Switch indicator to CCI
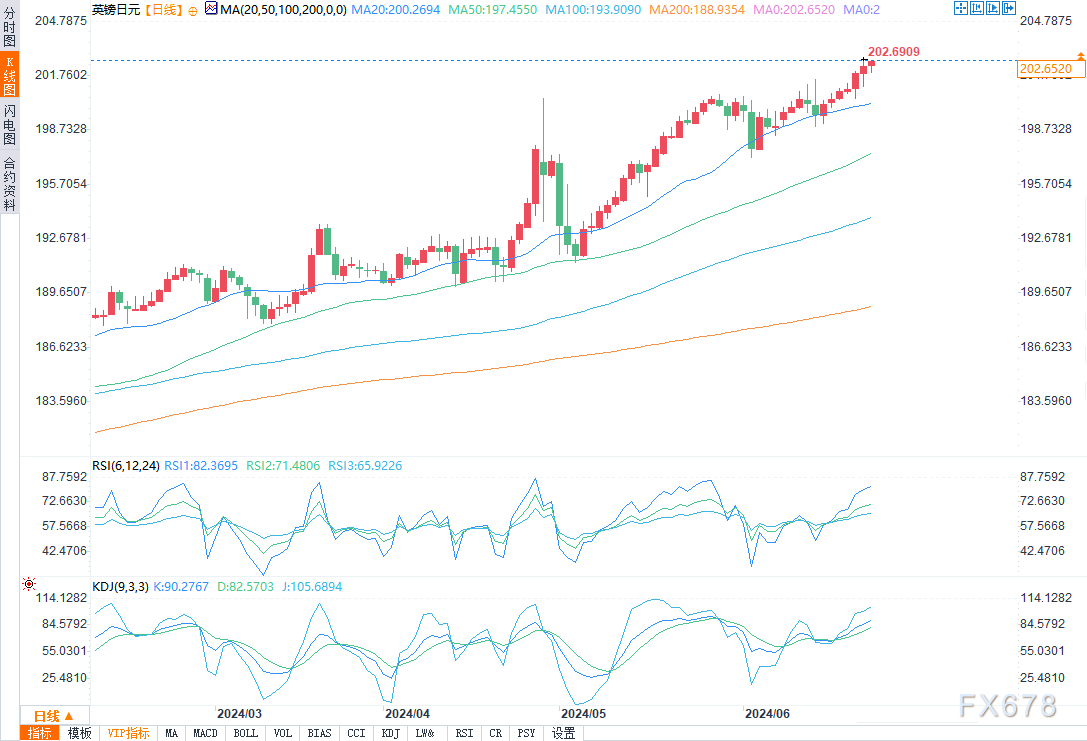This screenshot has height=741, width=1087. click(356, 733)
